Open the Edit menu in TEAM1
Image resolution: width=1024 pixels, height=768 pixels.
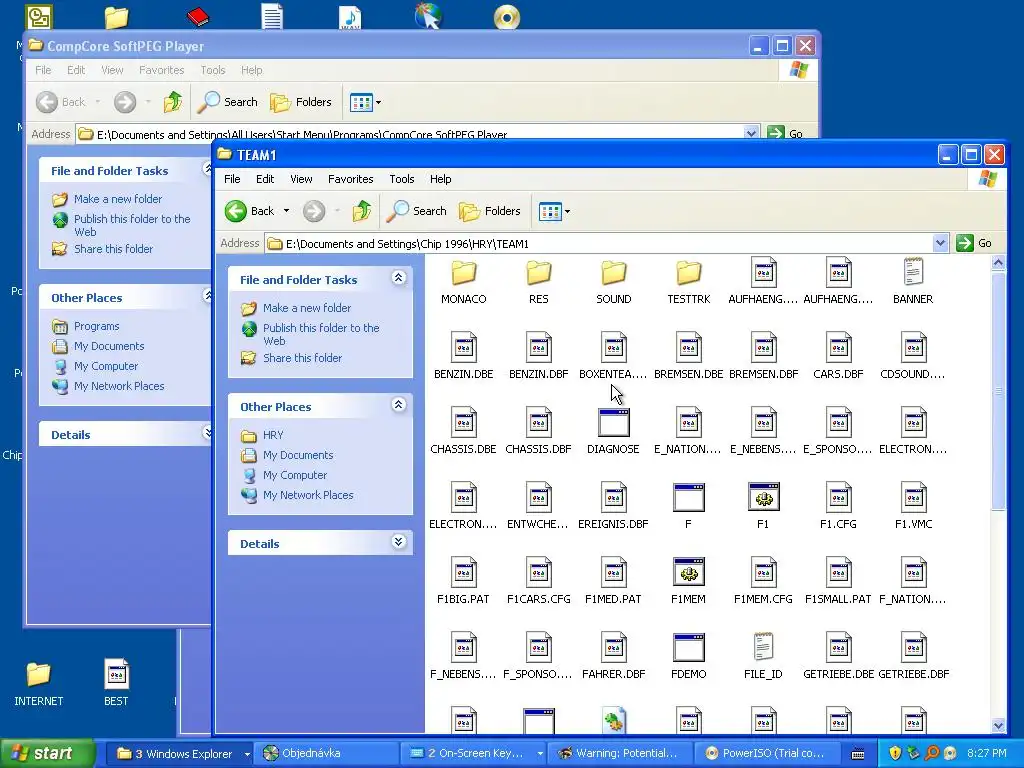tap(264, 179)
